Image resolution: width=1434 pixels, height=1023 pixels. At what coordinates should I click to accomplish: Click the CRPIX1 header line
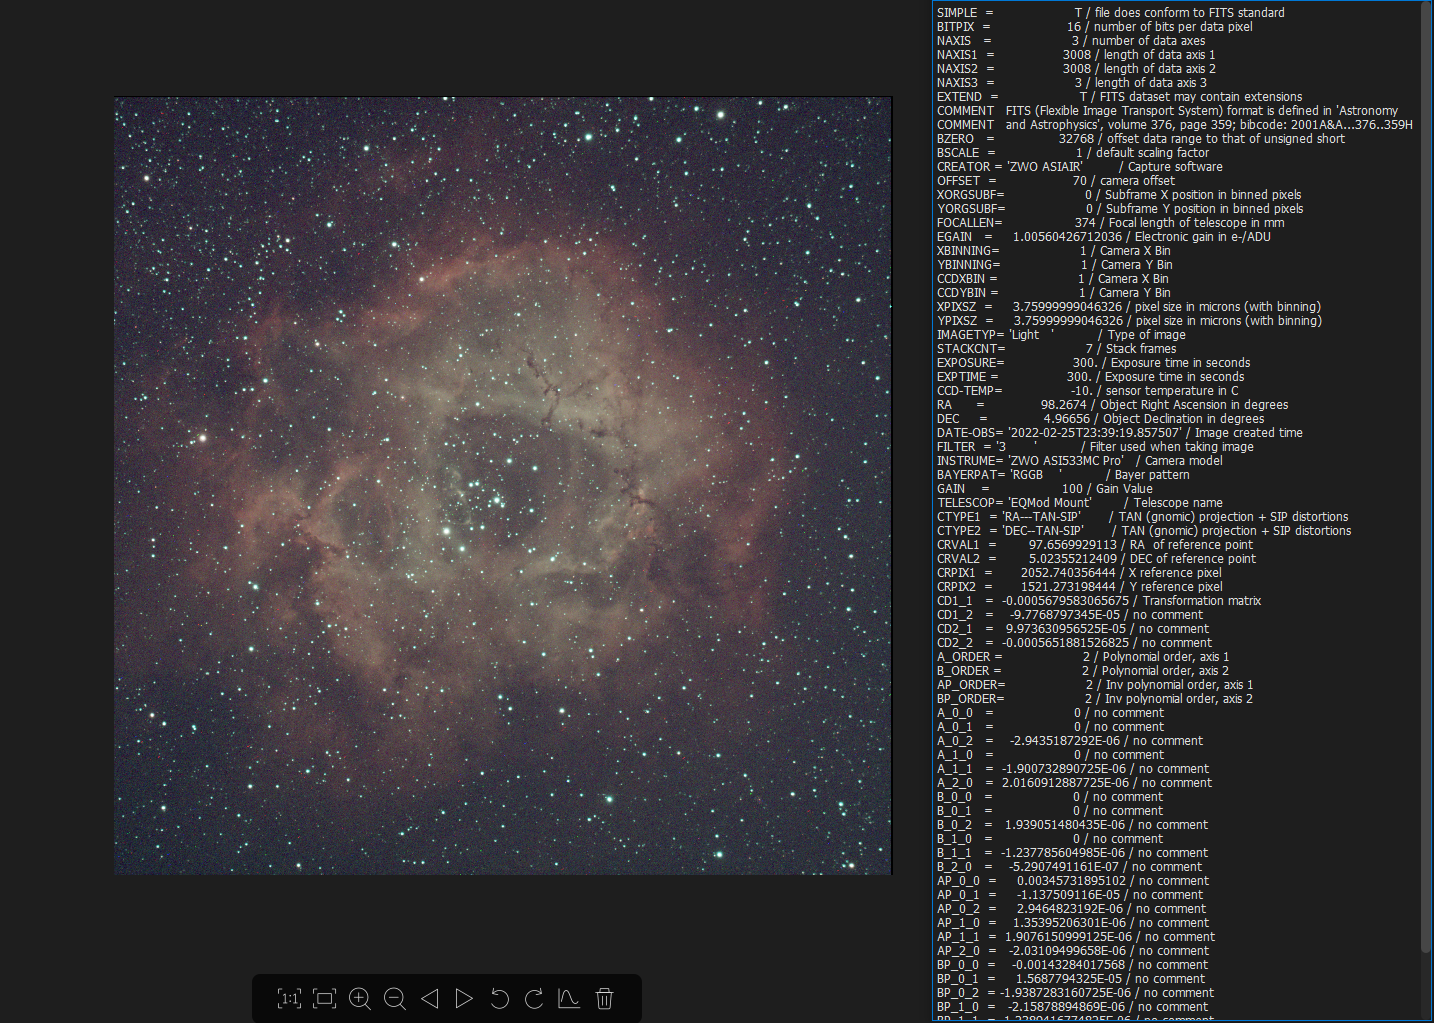pos(1080,573)
